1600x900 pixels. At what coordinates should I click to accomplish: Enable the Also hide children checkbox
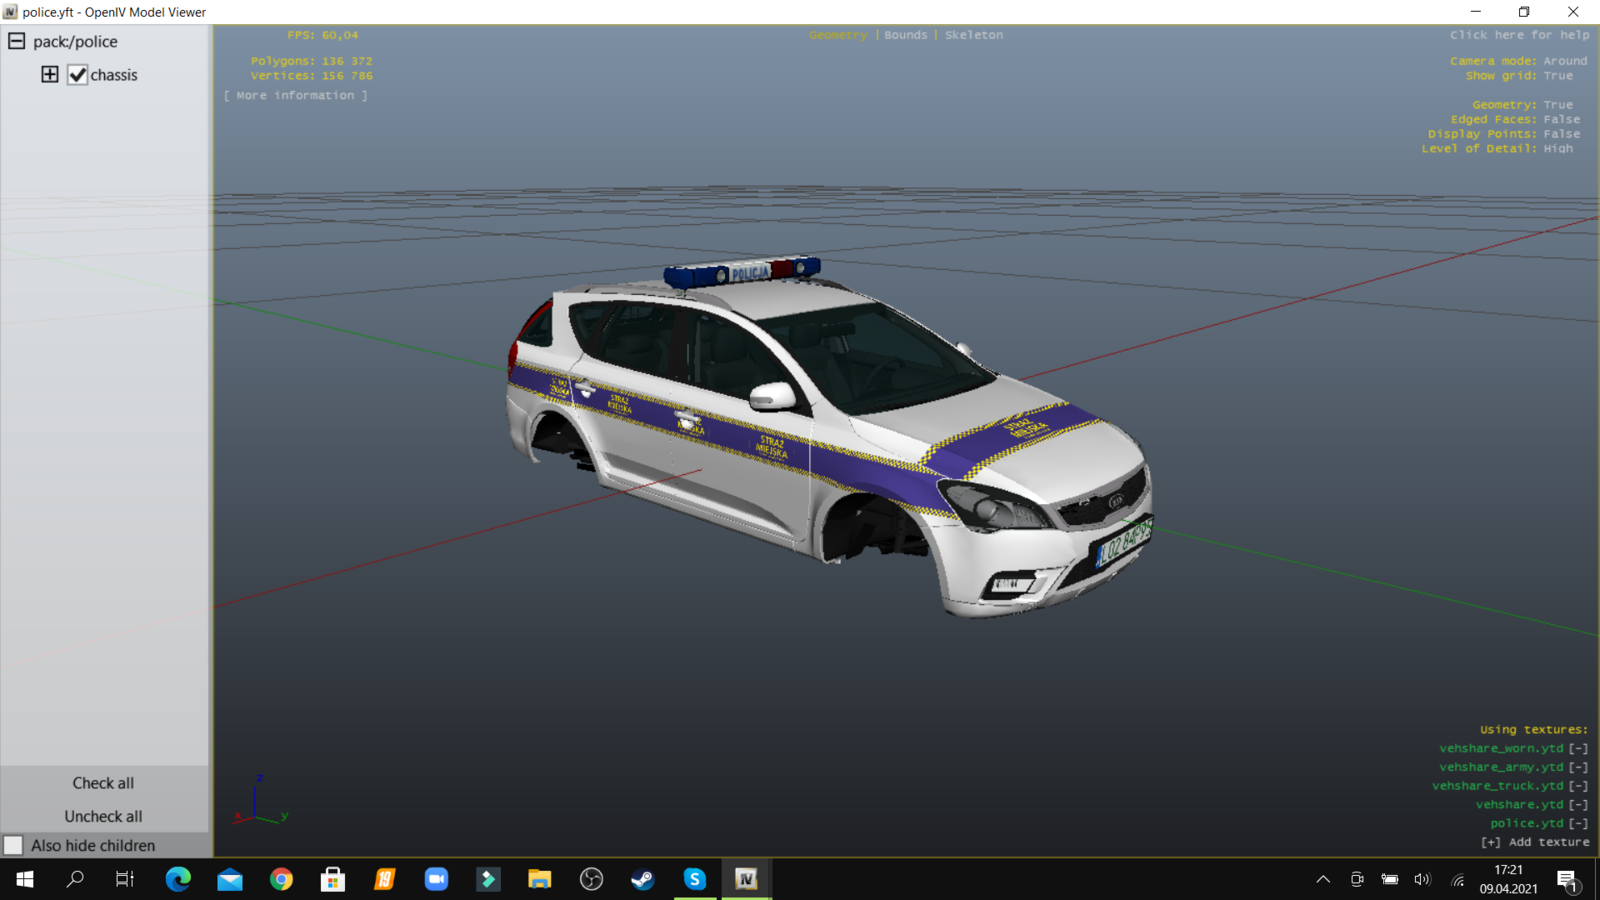click(x=14, y=845)
